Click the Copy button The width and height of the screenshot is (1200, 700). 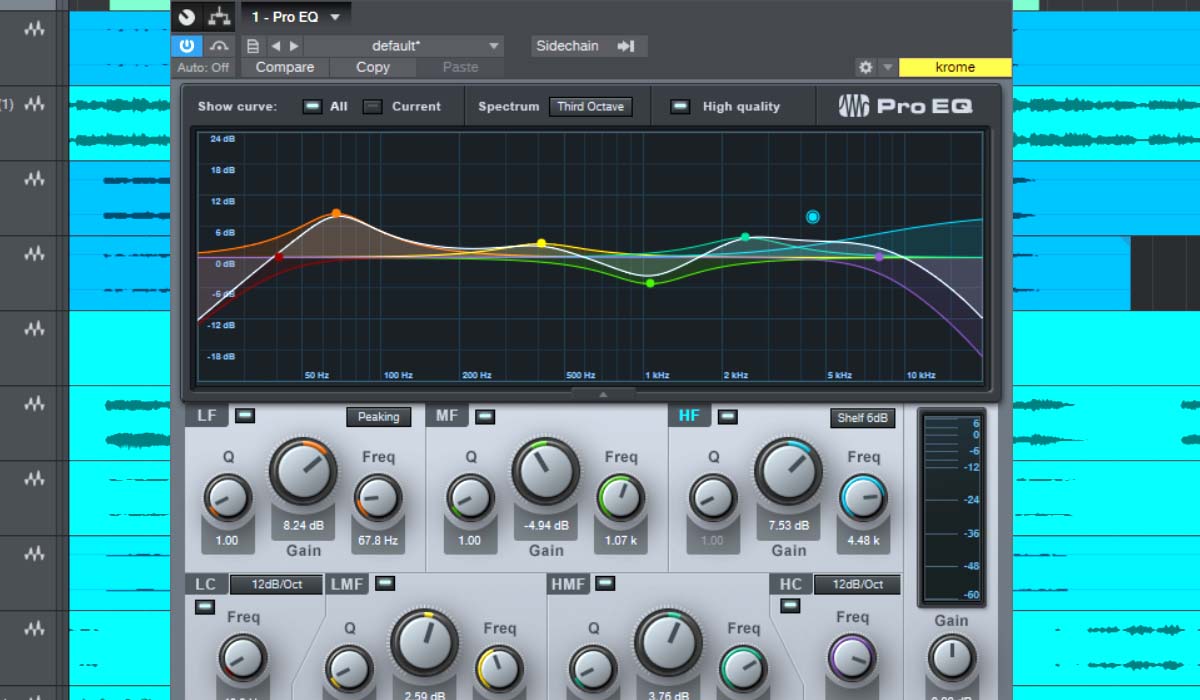(372, 67)
